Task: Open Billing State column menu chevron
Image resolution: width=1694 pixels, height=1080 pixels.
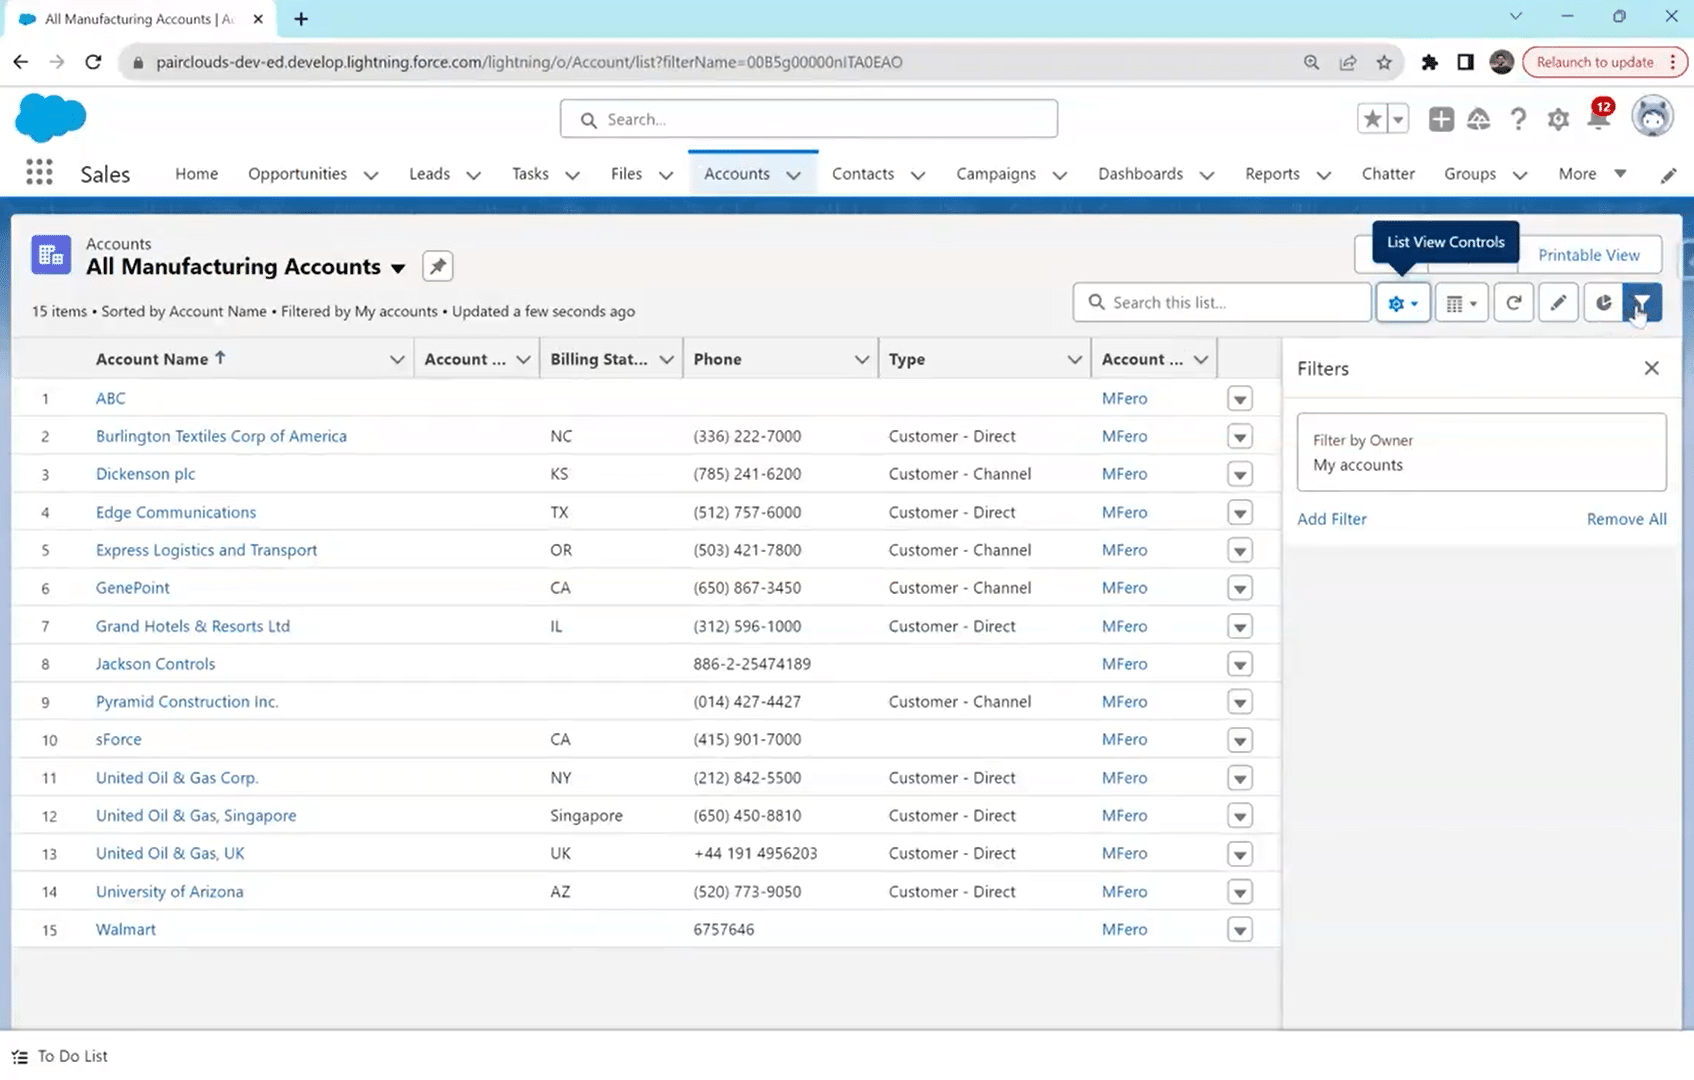Action: coord(666,360)
